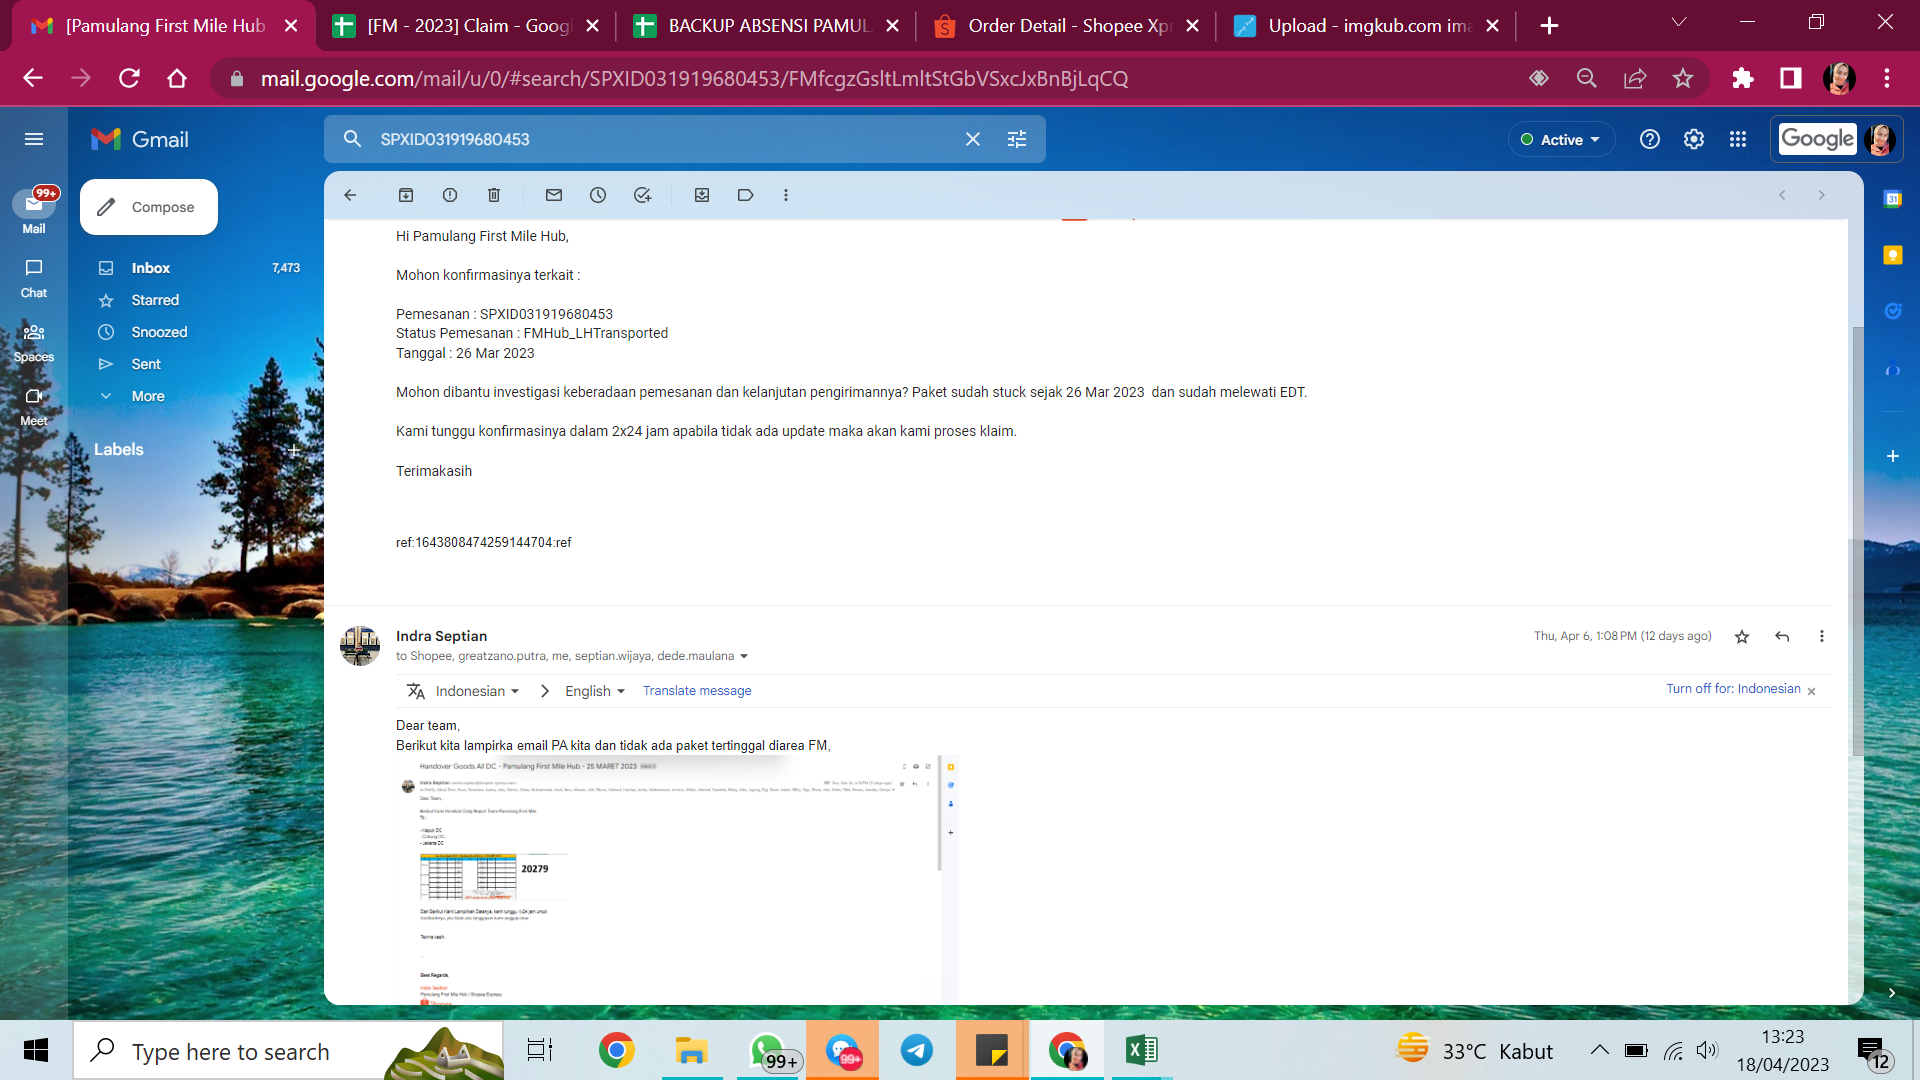Image resolution: width=1920 pixels, height=1080 pixels.
Task: Toggle the main menu hamburger
Action: click(x=34, y=139)
